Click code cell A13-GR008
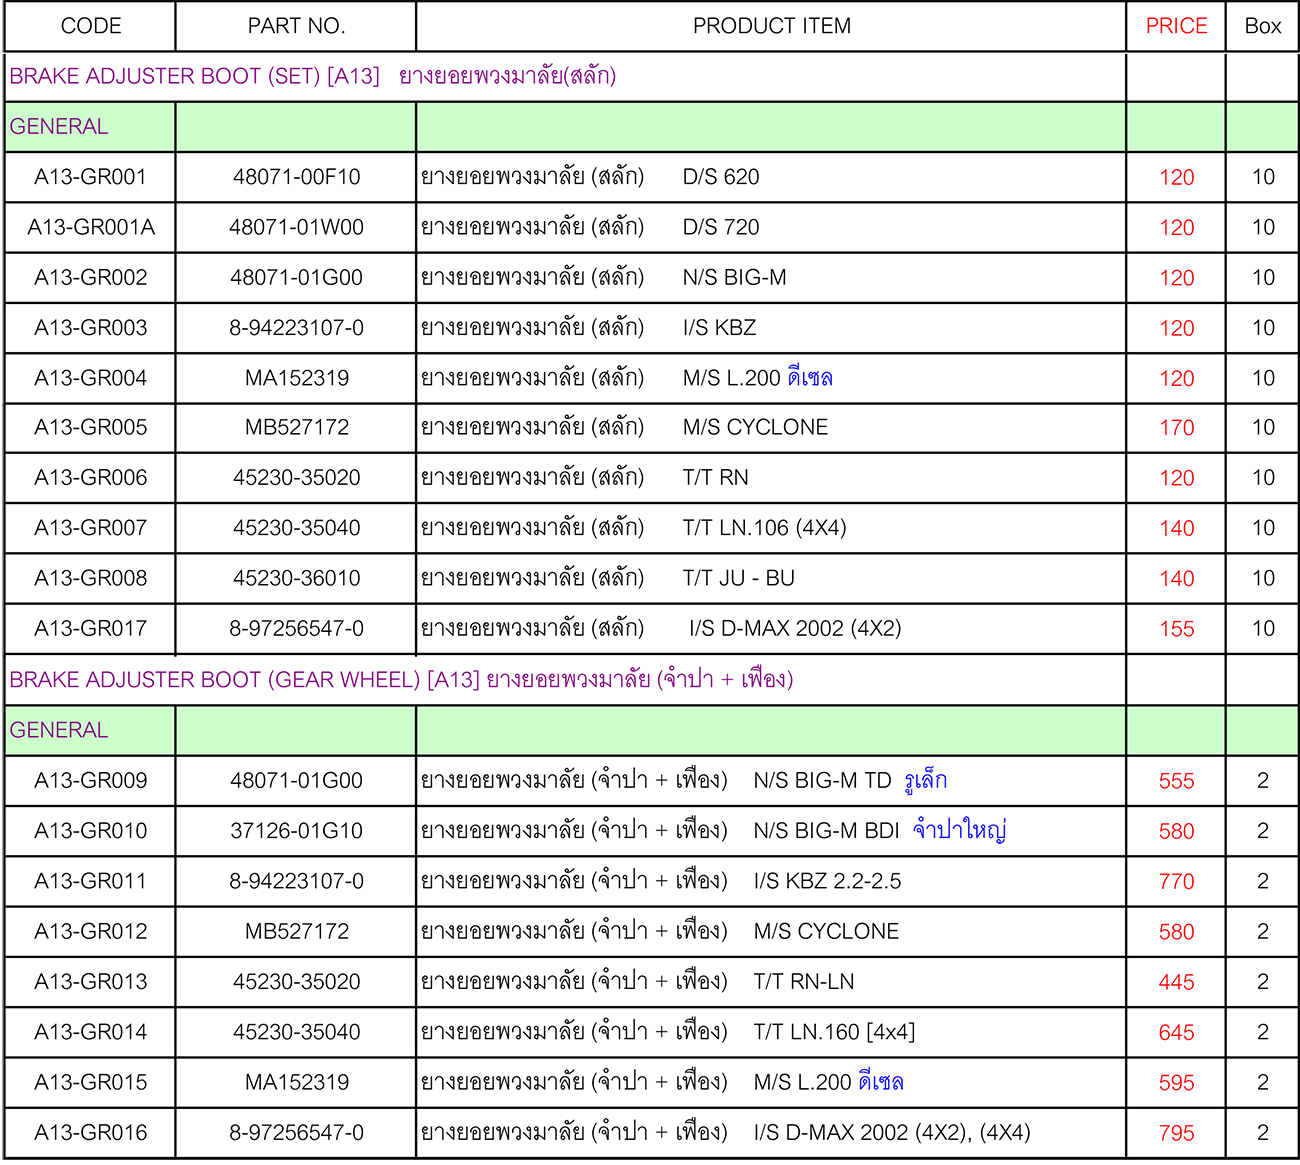Image resolution: width=1300 pixels, height=1165 pixels. pyautogui.click(x=91, y=578)
